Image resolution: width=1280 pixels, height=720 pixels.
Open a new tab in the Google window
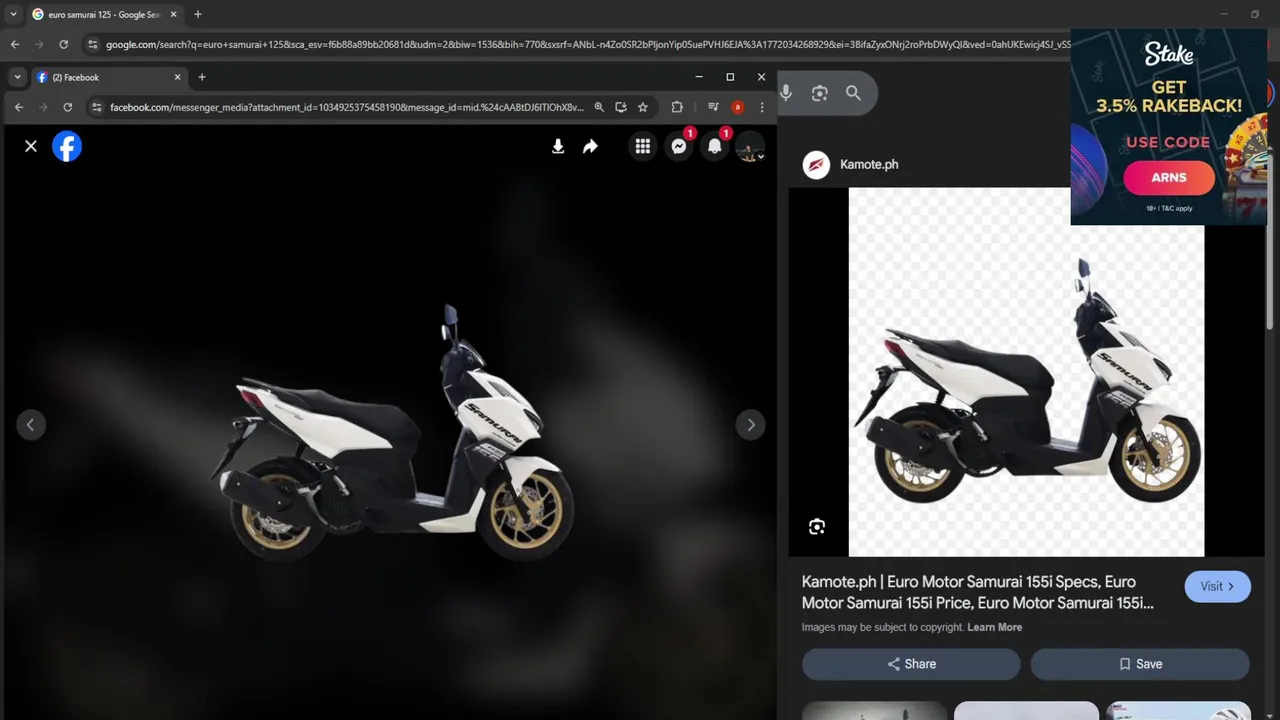(x=198, y=14)
